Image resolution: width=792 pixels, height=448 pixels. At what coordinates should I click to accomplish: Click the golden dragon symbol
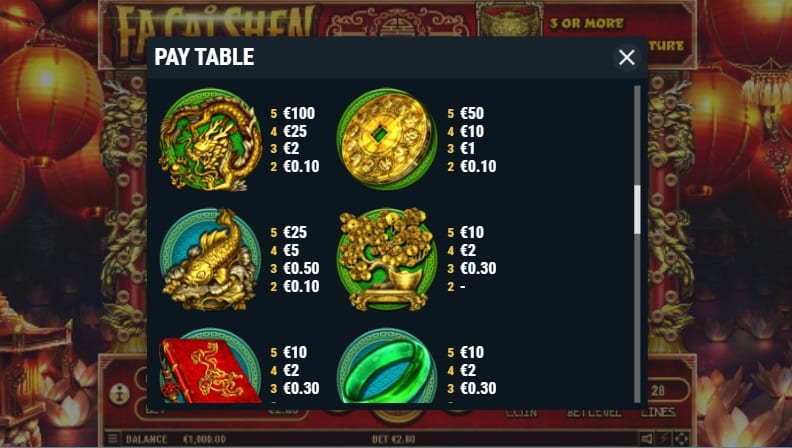211,140
